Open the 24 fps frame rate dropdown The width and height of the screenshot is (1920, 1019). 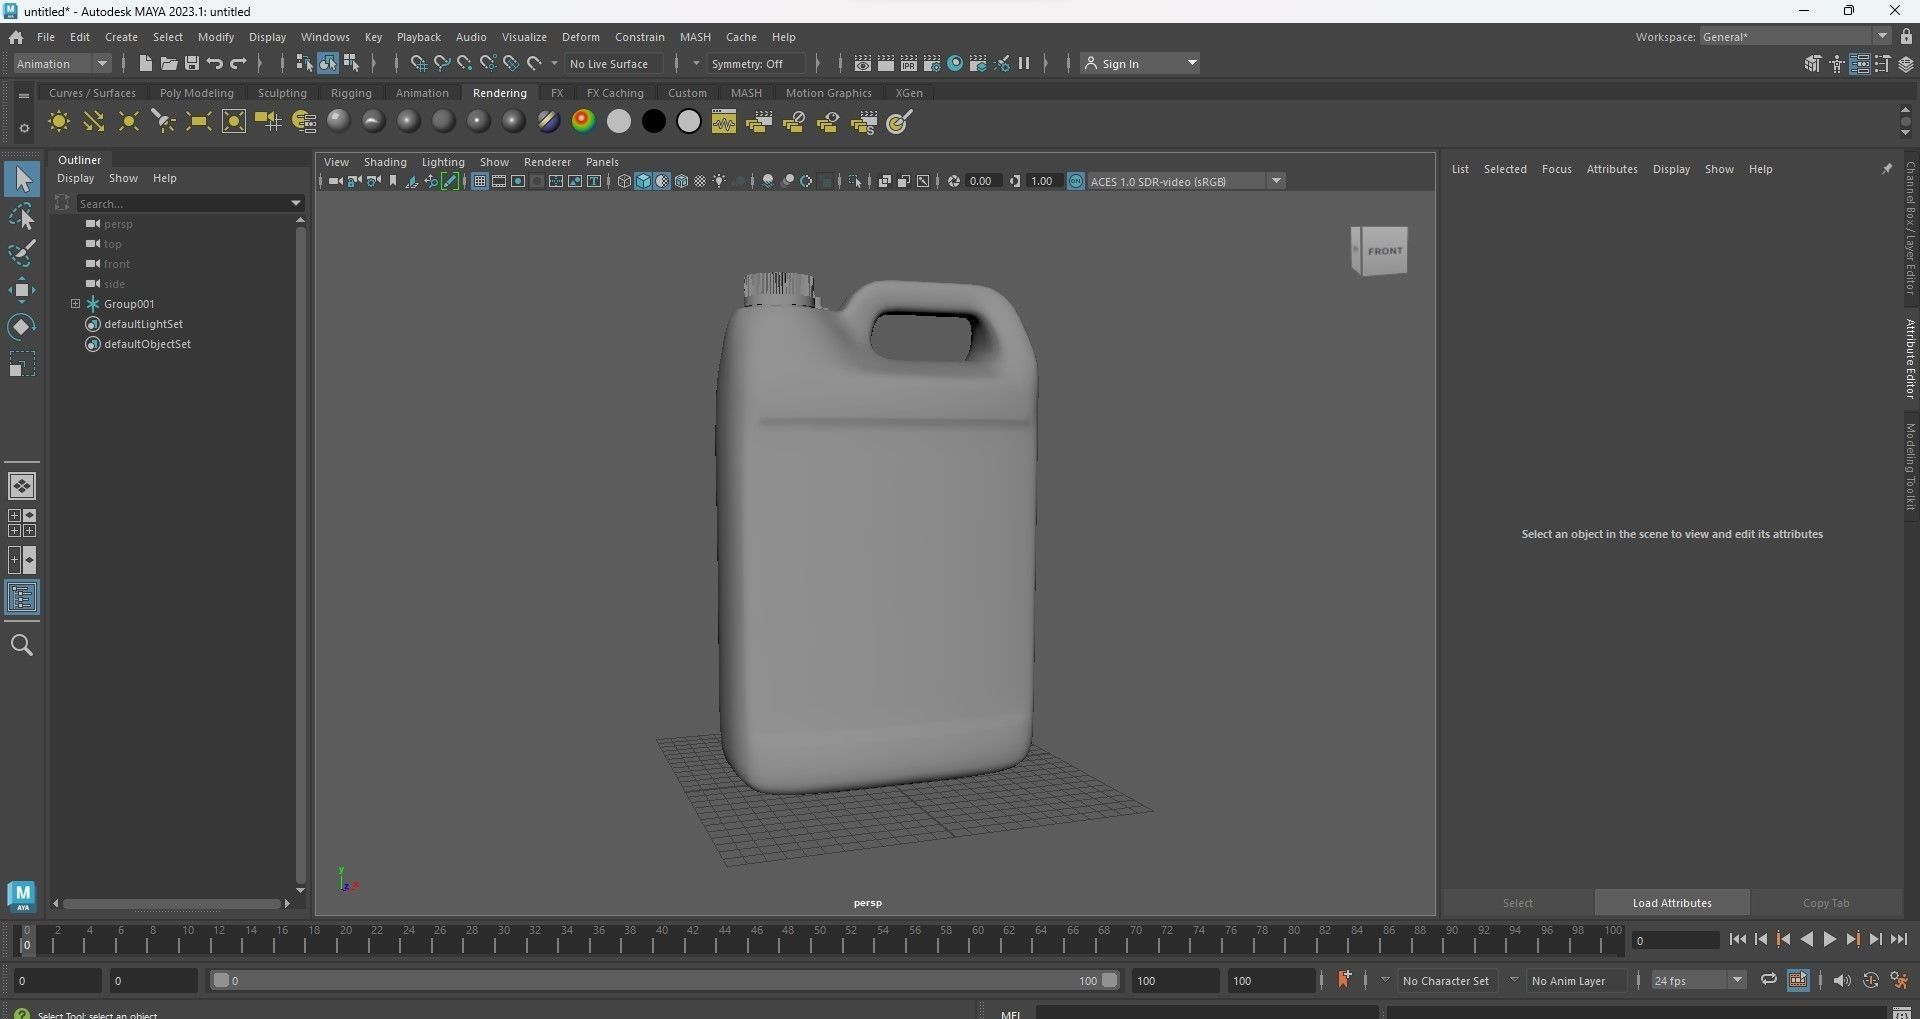click(x=1698, y=980)
